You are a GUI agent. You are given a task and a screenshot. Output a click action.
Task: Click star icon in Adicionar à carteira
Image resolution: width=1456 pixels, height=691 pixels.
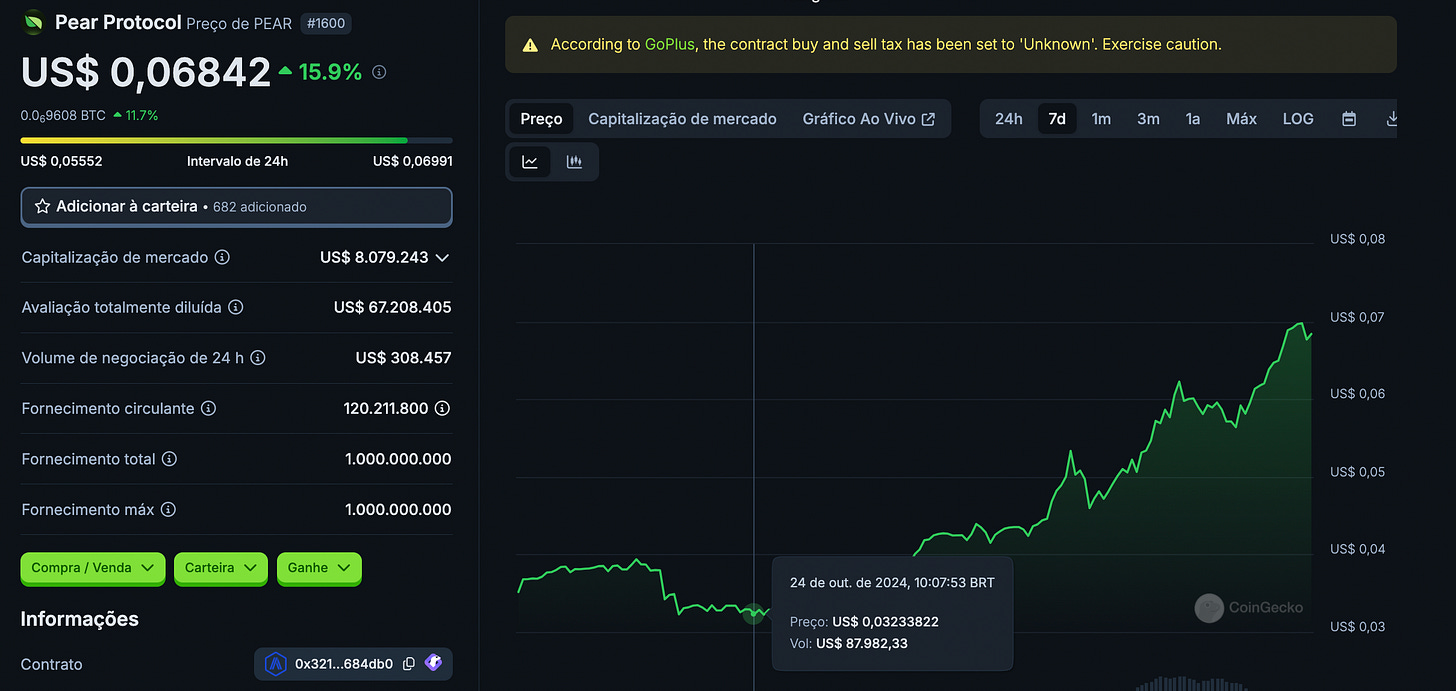coord(42,207)
